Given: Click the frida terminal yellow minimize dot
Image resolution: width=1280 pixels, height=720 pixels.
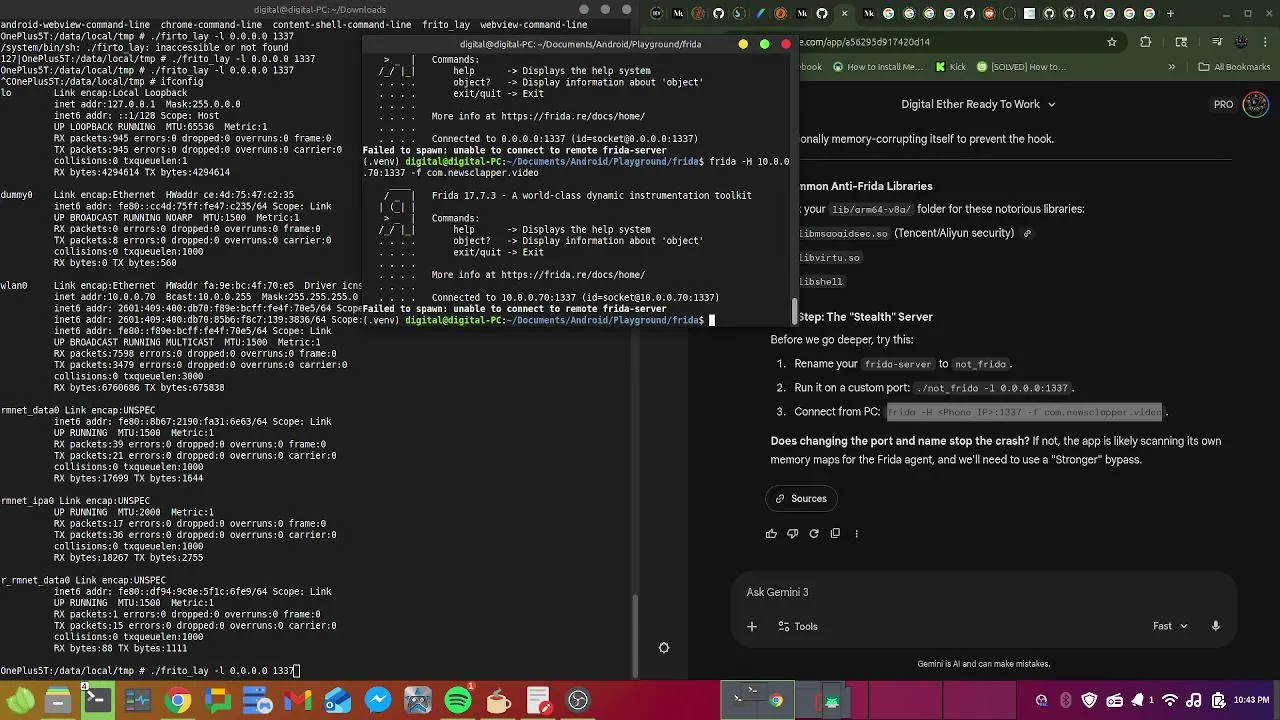Looking at the screenshot, I should [x=743, y=44].
